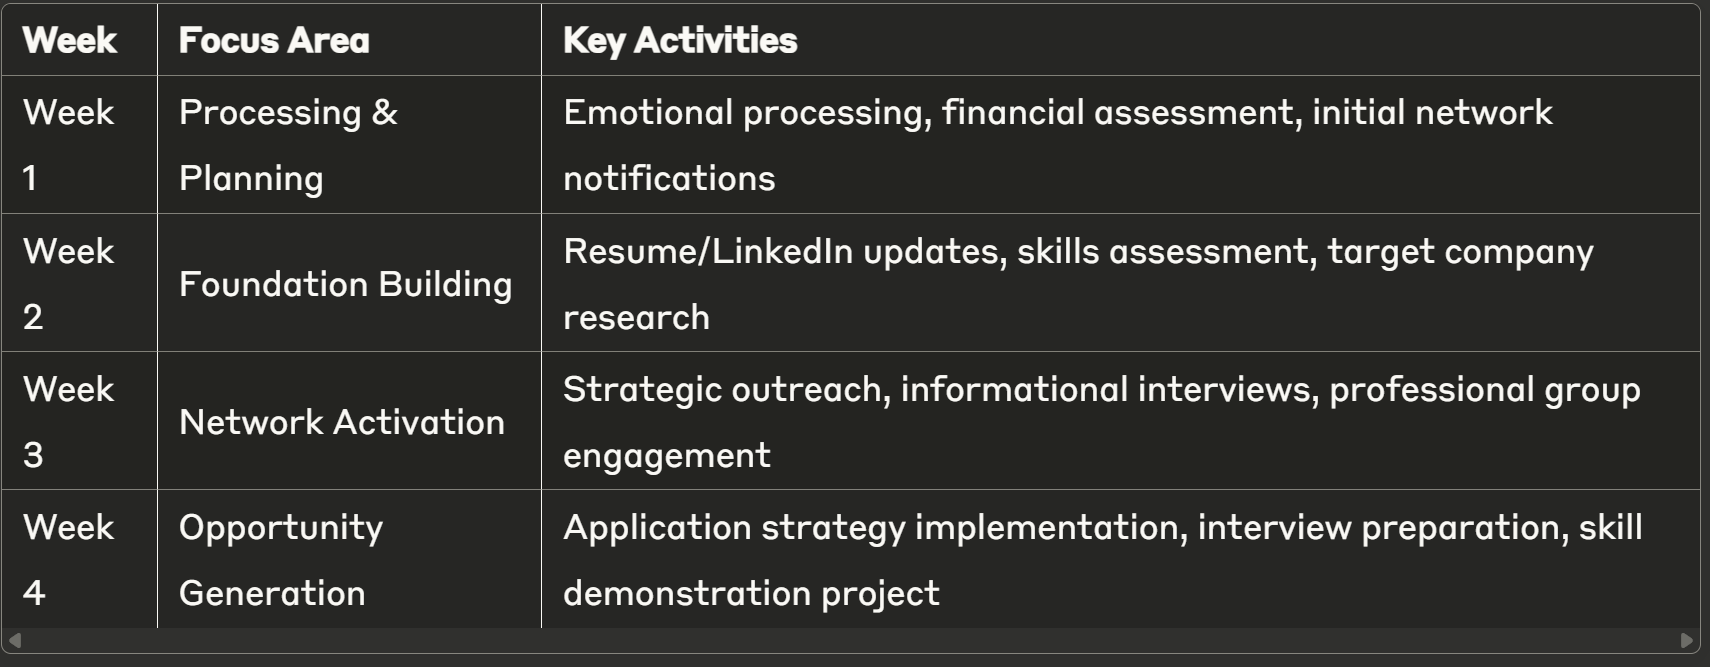Click the words financial assessment in Week 1
Viewport: 1710px width, 667px height.
coord(1117,112)
